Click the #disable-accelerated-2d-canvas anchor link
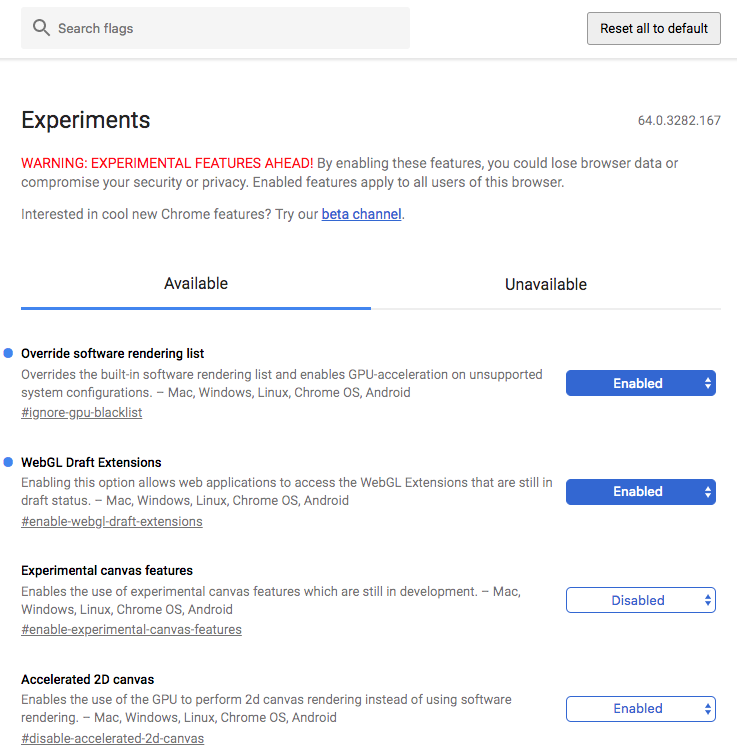737x754 pixels. coord(112,738)
